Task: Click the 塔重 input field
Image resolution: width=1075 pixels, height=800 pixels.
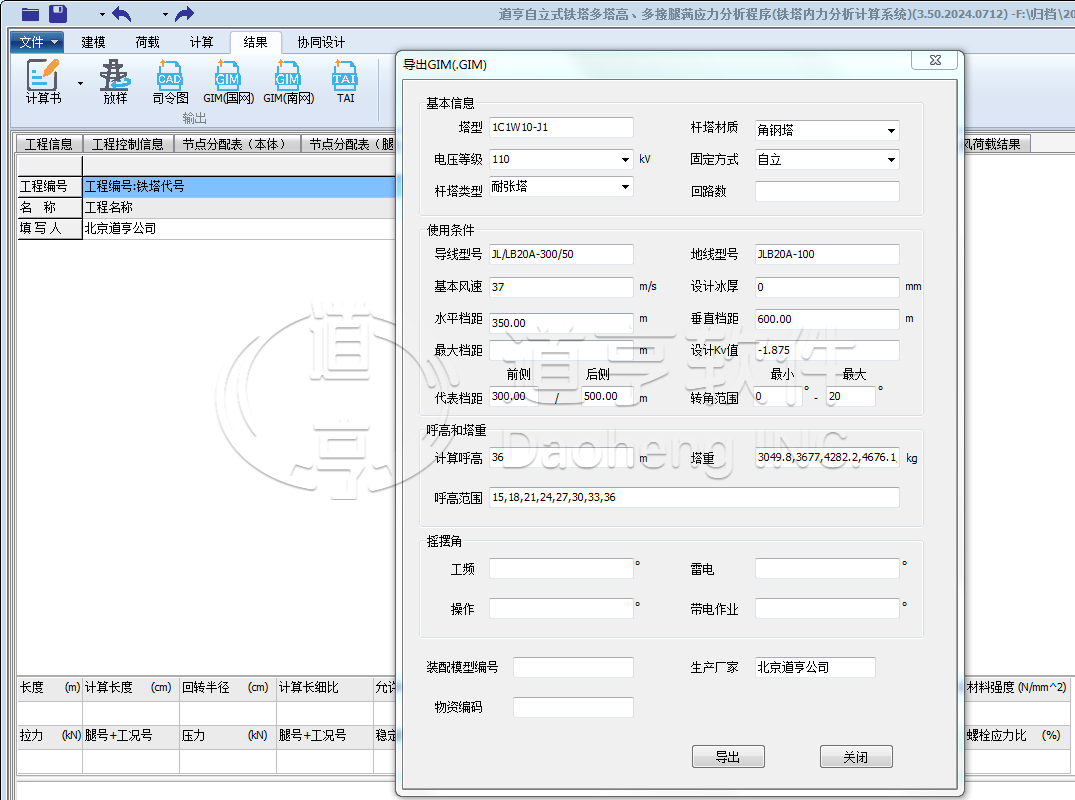Action: click(x=827, y=457)
